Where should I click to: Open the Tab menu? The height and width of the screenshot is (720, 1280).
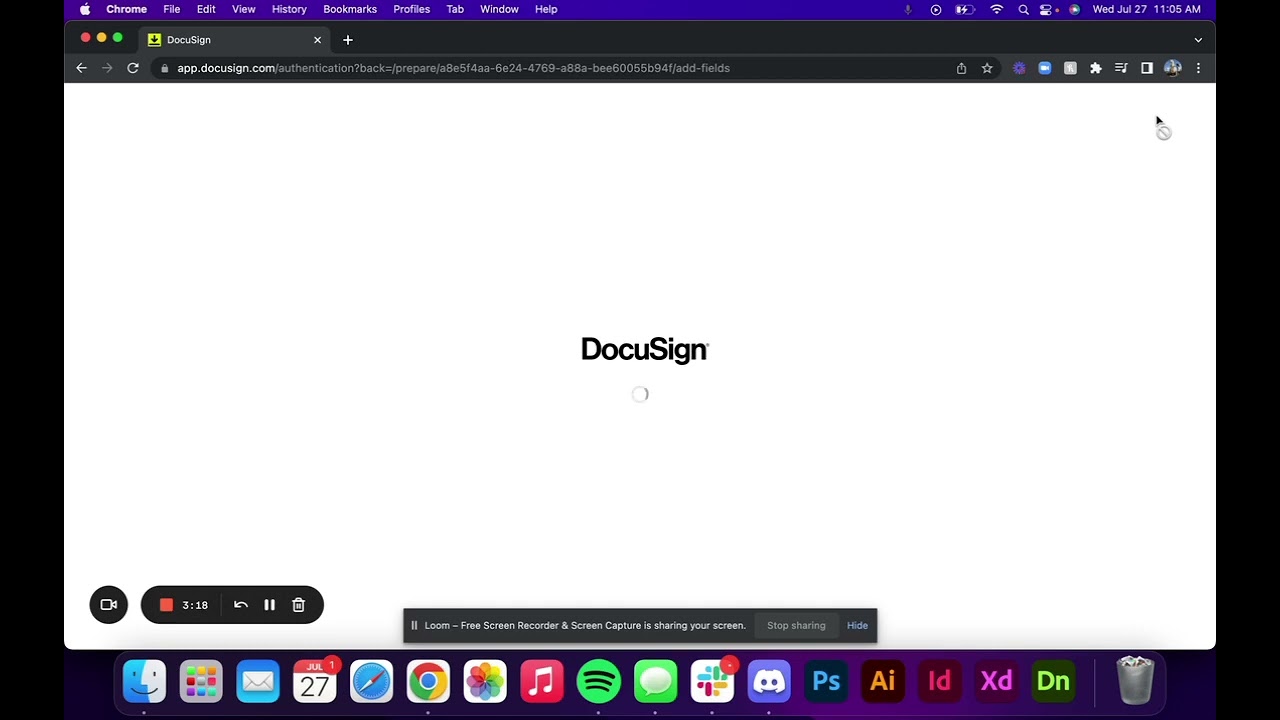tap(455, 9)
